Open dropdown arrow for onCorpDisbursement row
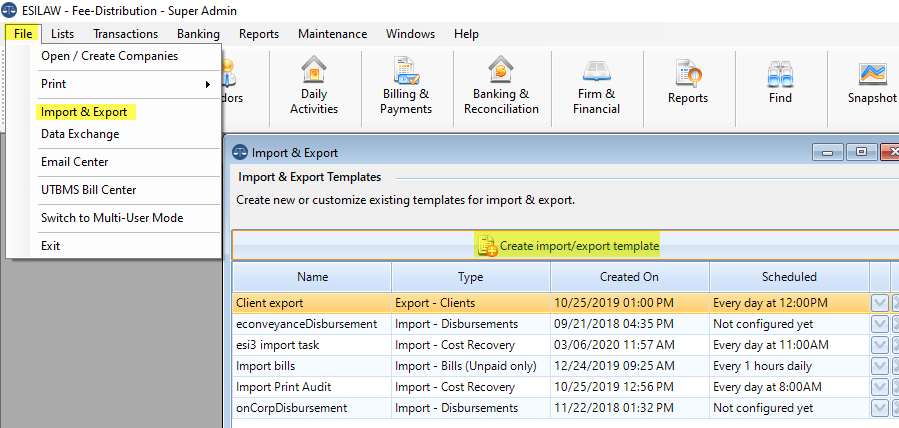Screen dimensions: 899x428 (x=880, y=408)
